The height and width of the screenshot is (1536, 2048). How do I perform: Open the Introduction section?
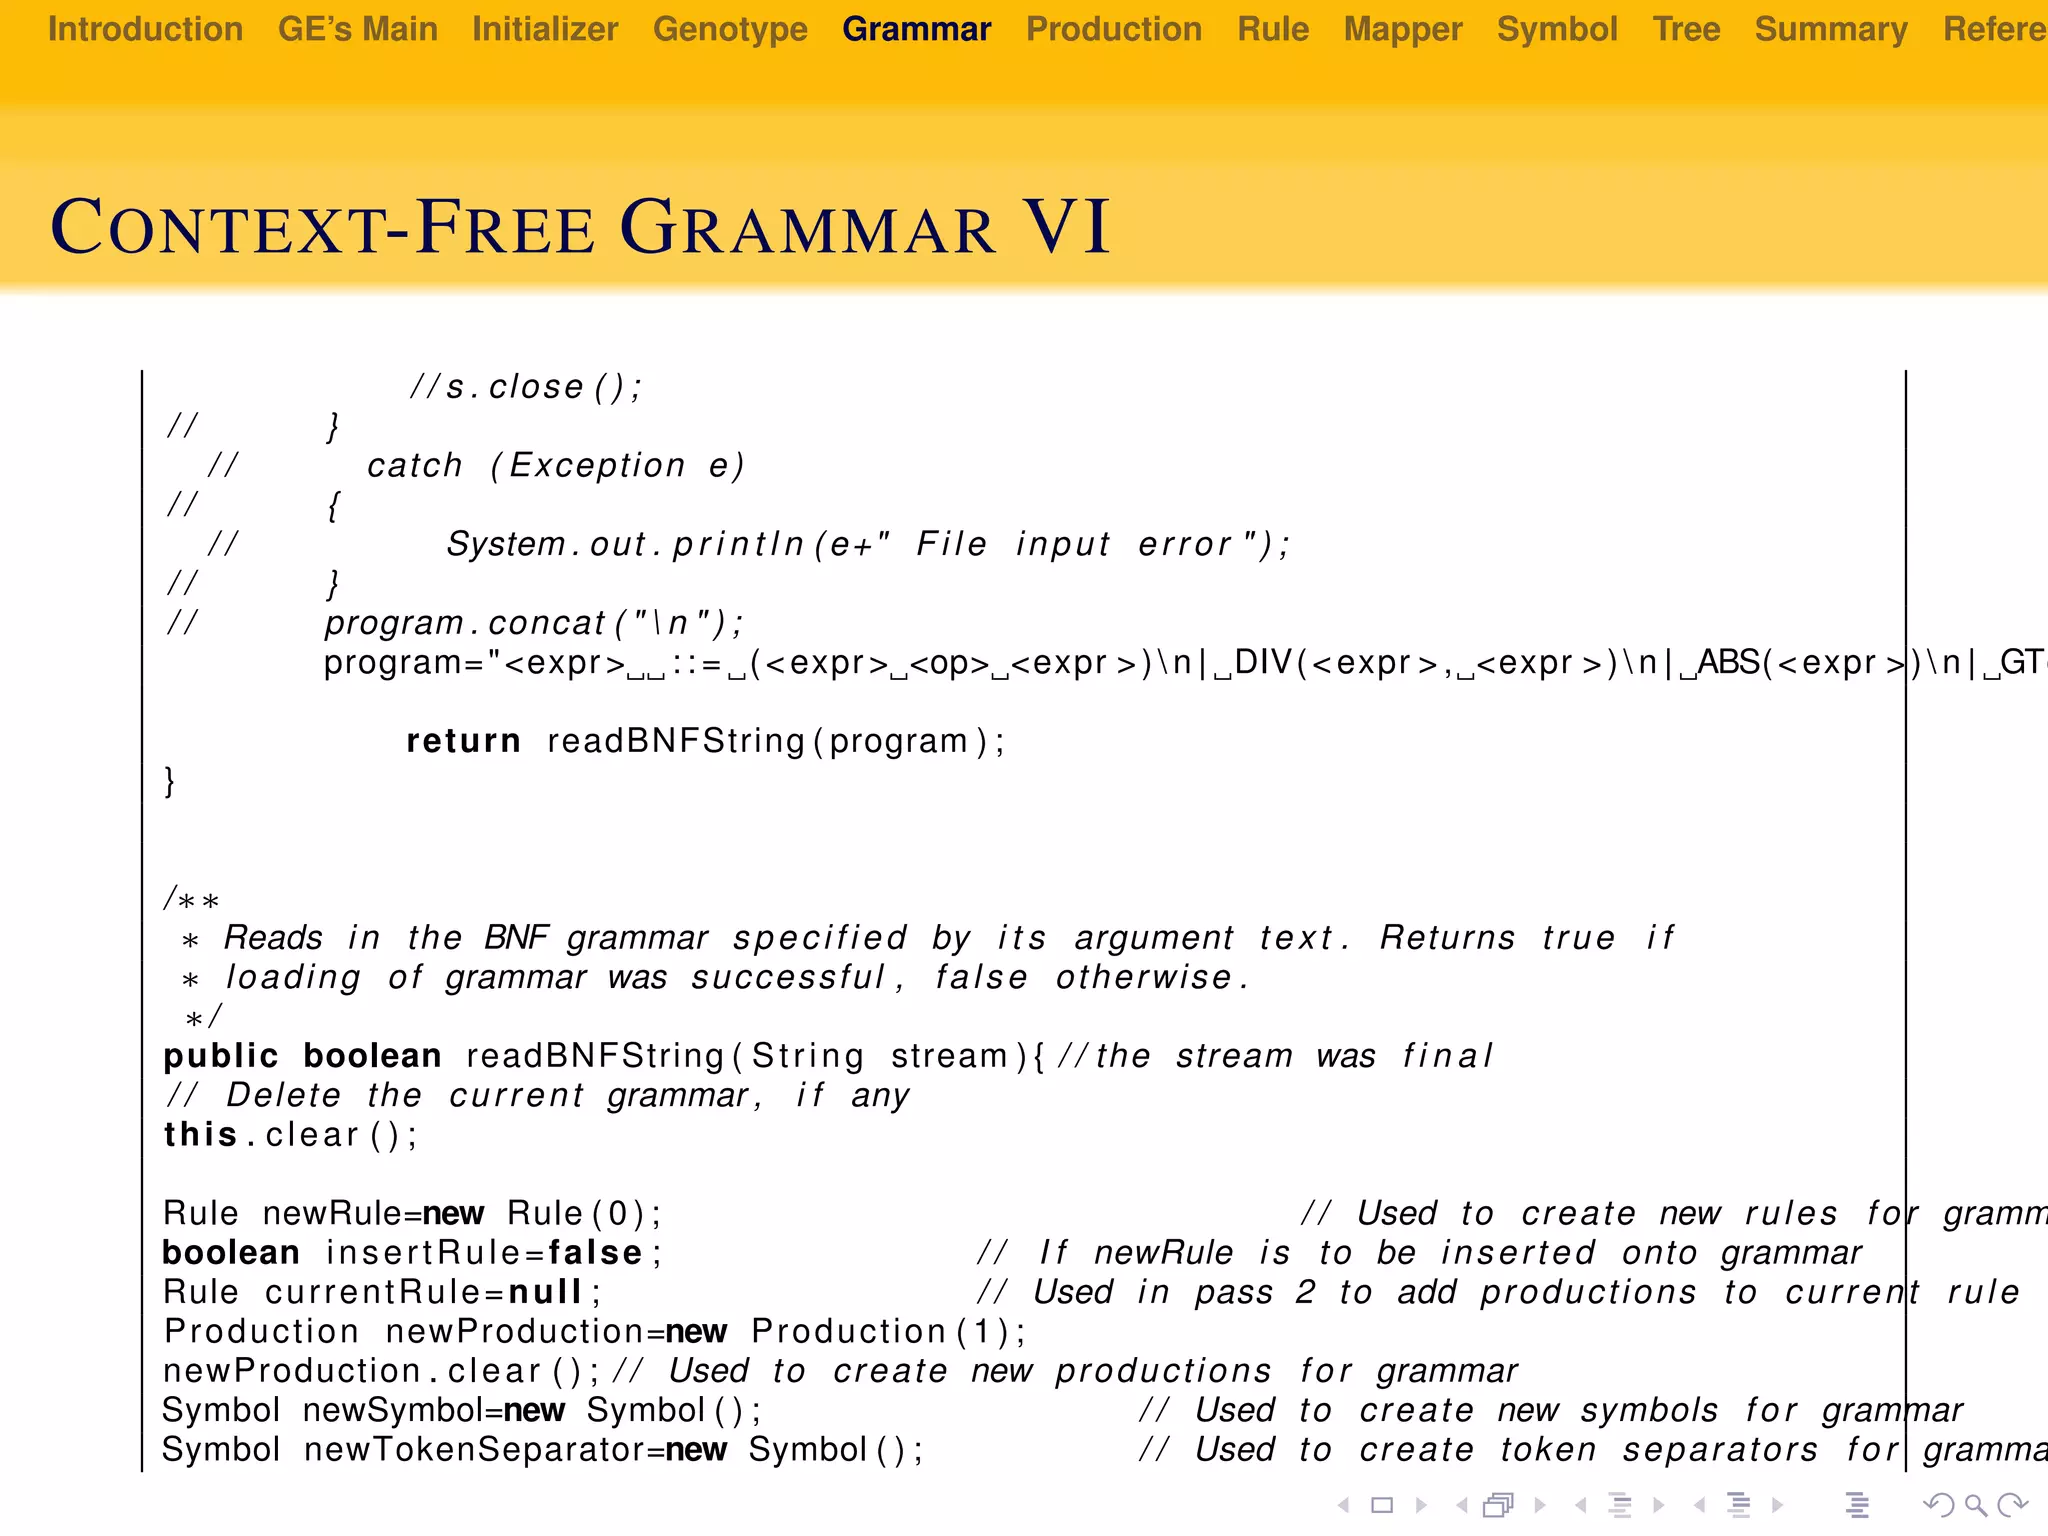tap(146, 29)
